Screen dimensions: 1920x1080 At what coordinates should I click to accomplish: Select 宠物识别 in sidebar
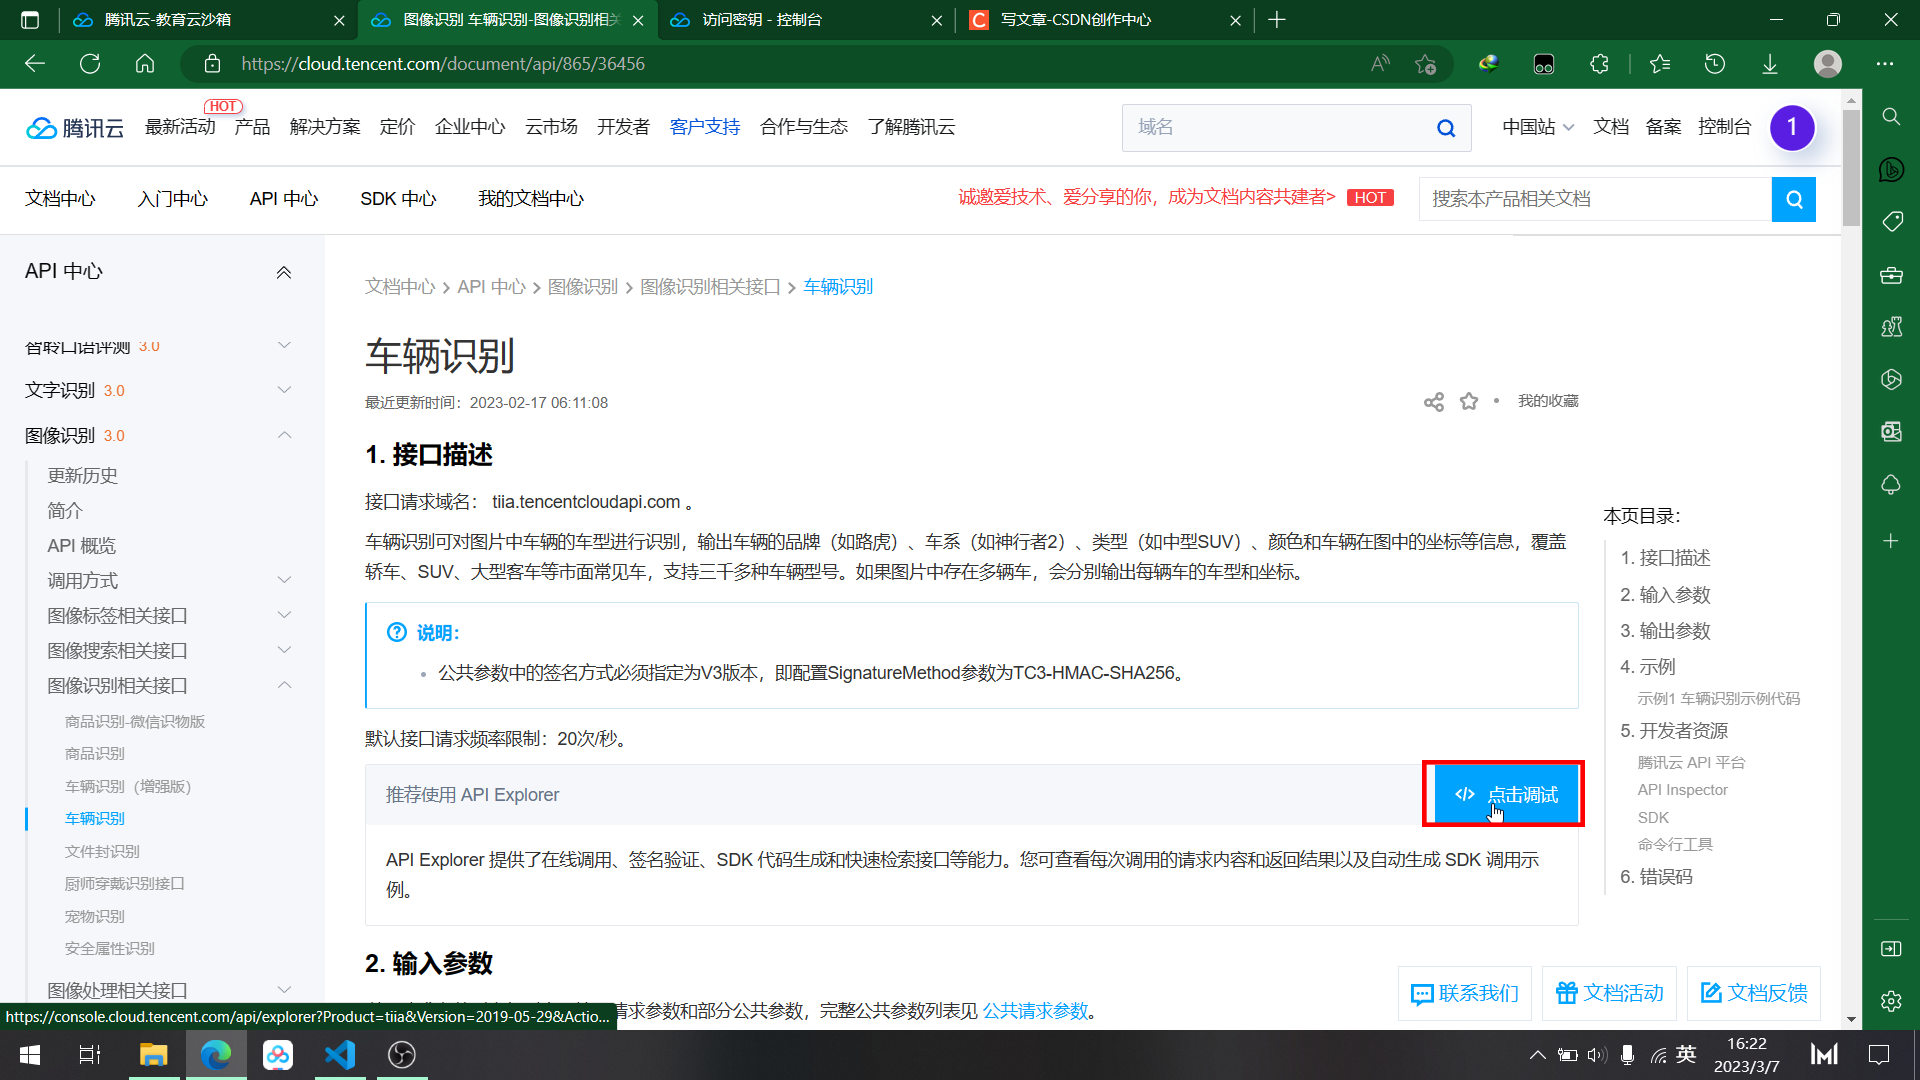point(95,917)
